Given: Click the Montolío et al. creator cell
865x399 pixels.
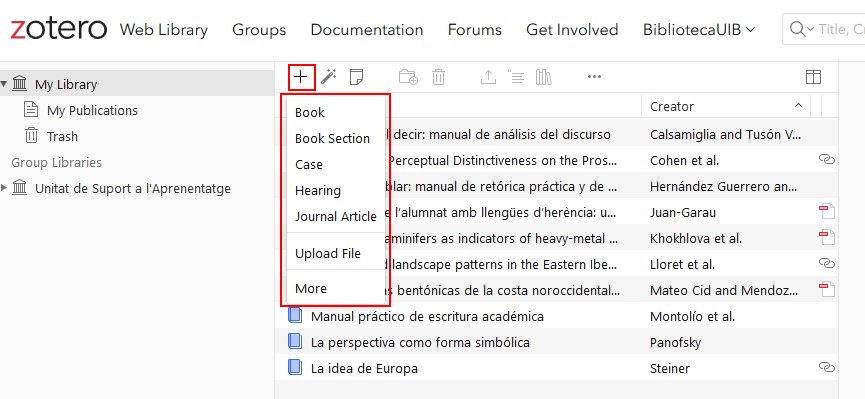Looking at the screenshot, I should point(692,316).
